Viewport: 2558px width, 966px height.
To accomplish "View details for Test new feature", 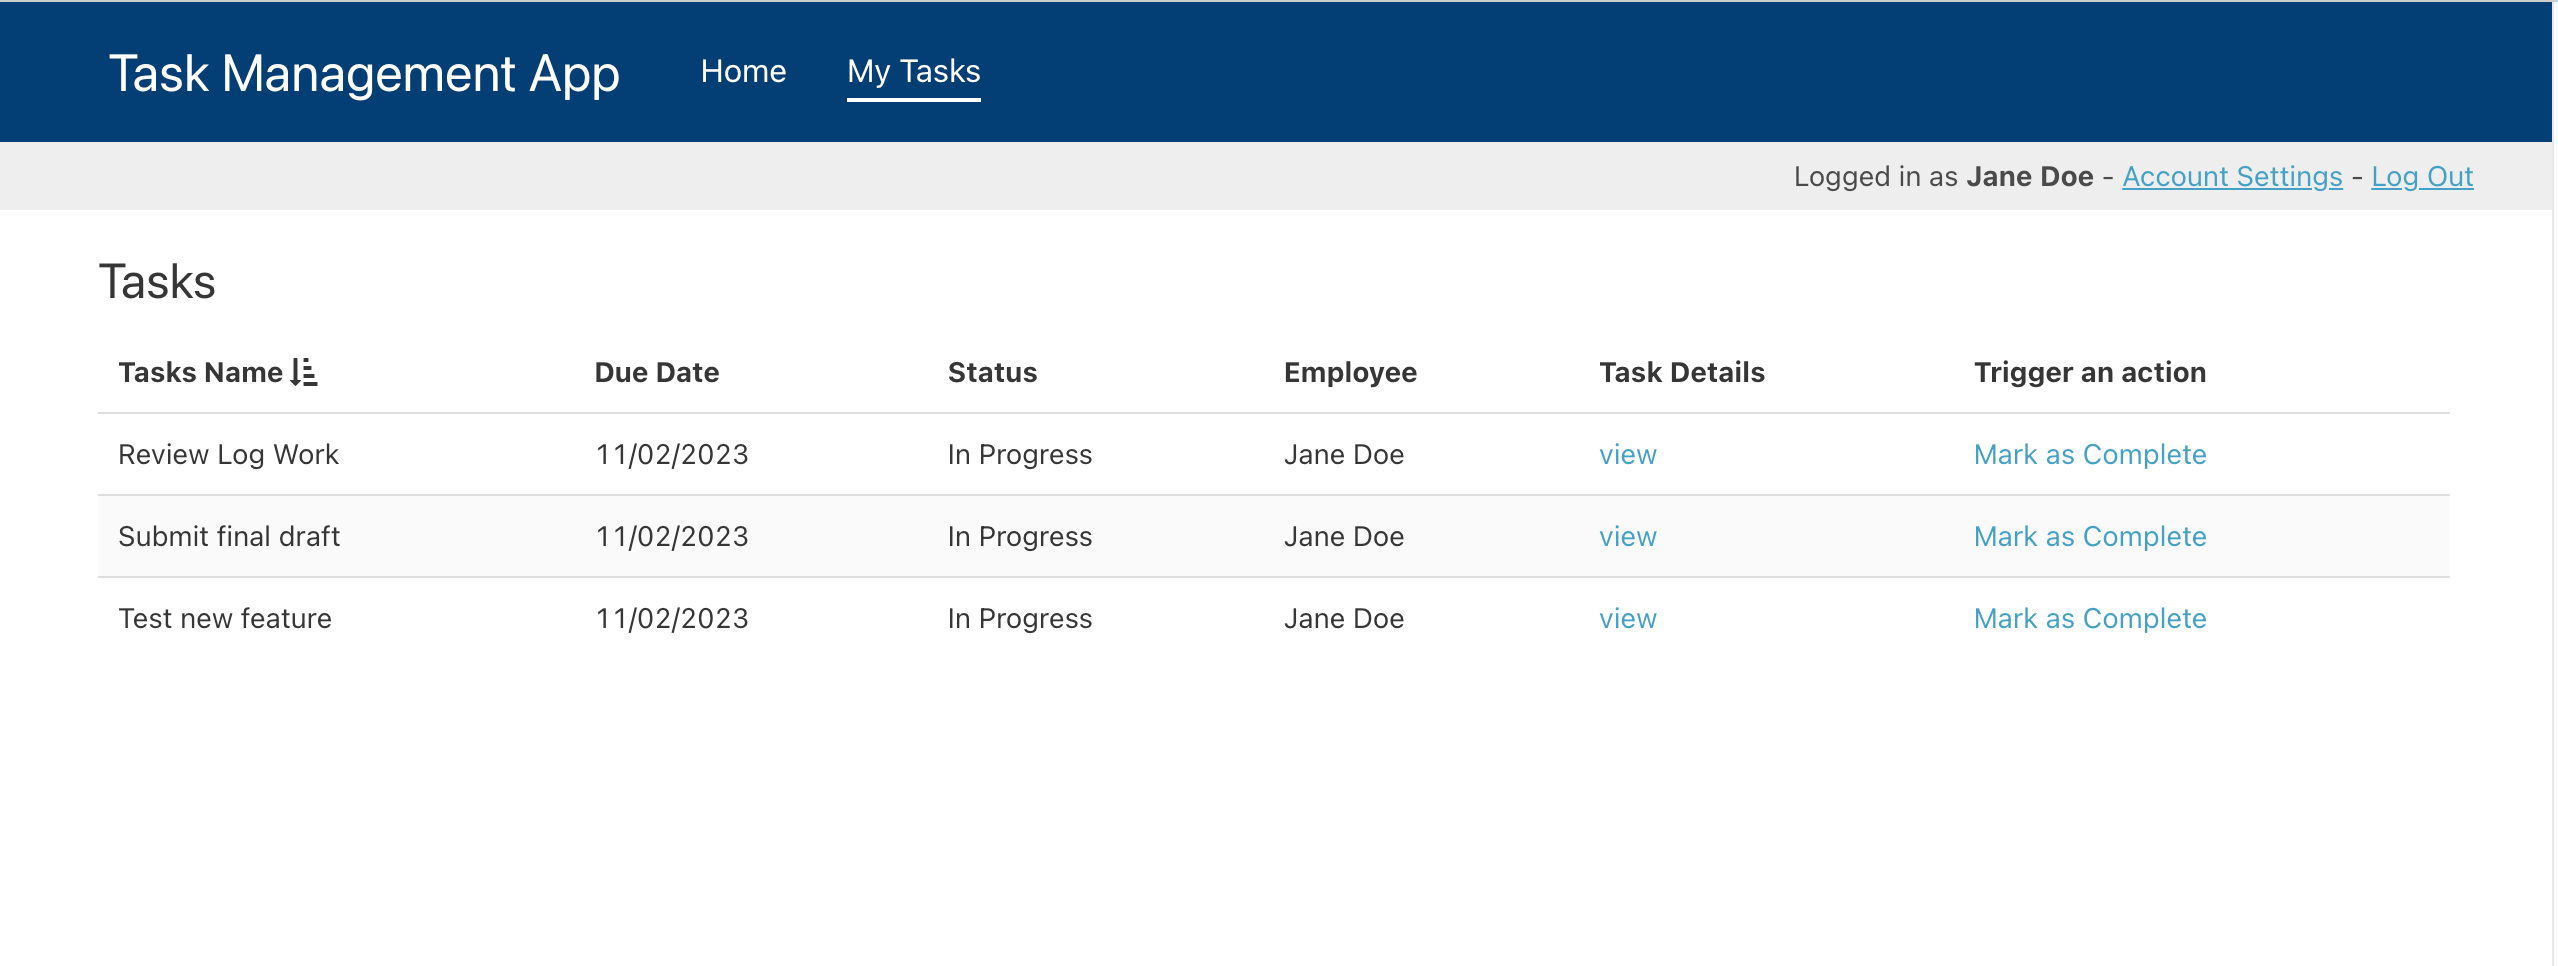I will pyautogui.click(x=1627, y=618).
